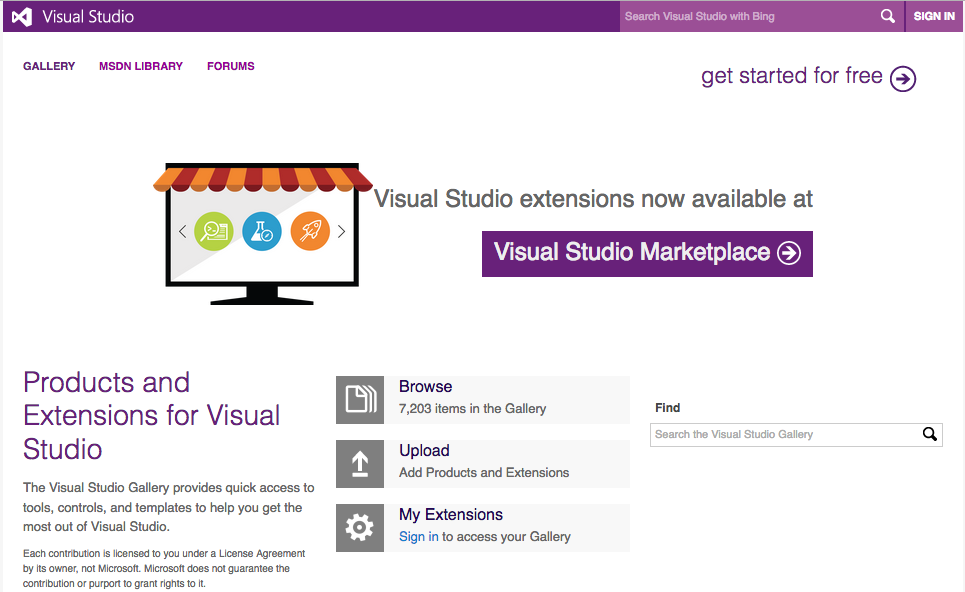Viewport: 965px width, 592px height.
Task: Open the Browse link
Action: click(x=425, y=386)
